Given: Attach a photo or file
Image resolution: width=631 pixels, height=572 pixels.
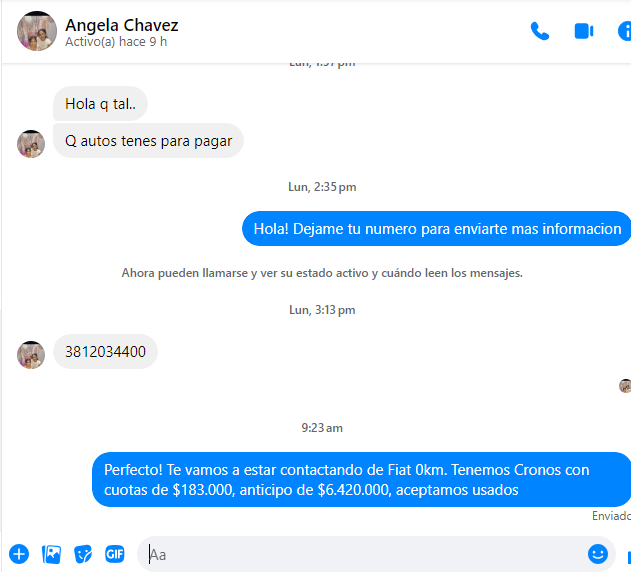Looking at the screenshot, I should (52, 554).
